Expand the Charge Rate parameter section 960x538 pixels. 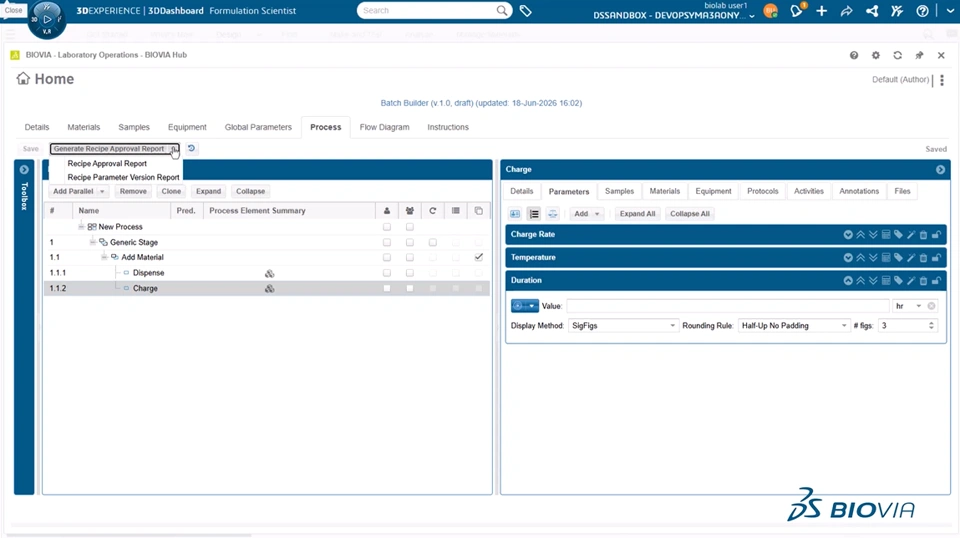coord(847,234)
